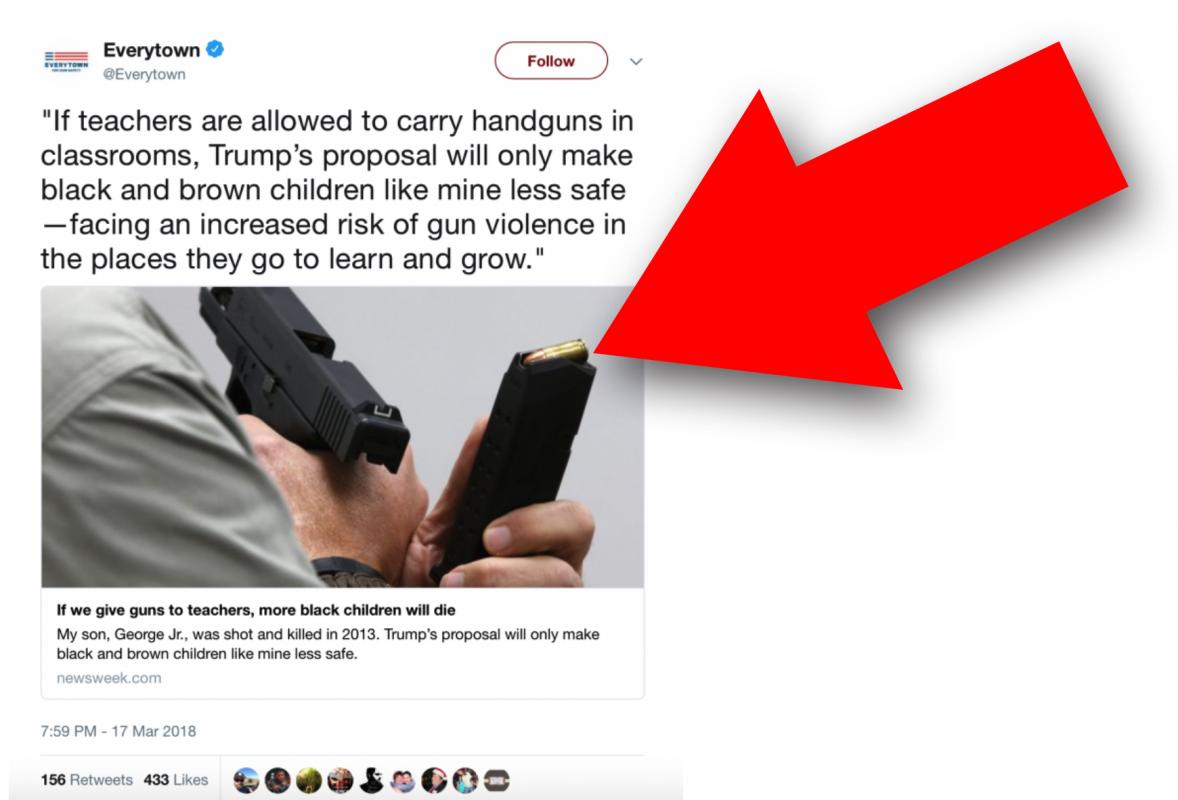This screenshot has width=1178, height=800.
Task: Open the article headline about guns to teachers
Action: coord(256,610)
